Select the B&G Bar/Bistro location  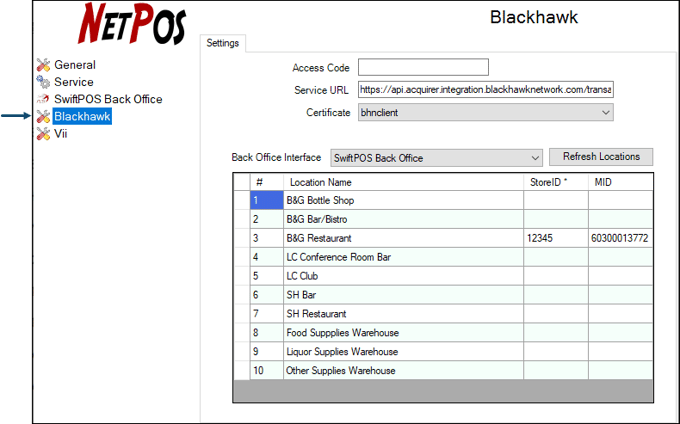click(403, 219)
